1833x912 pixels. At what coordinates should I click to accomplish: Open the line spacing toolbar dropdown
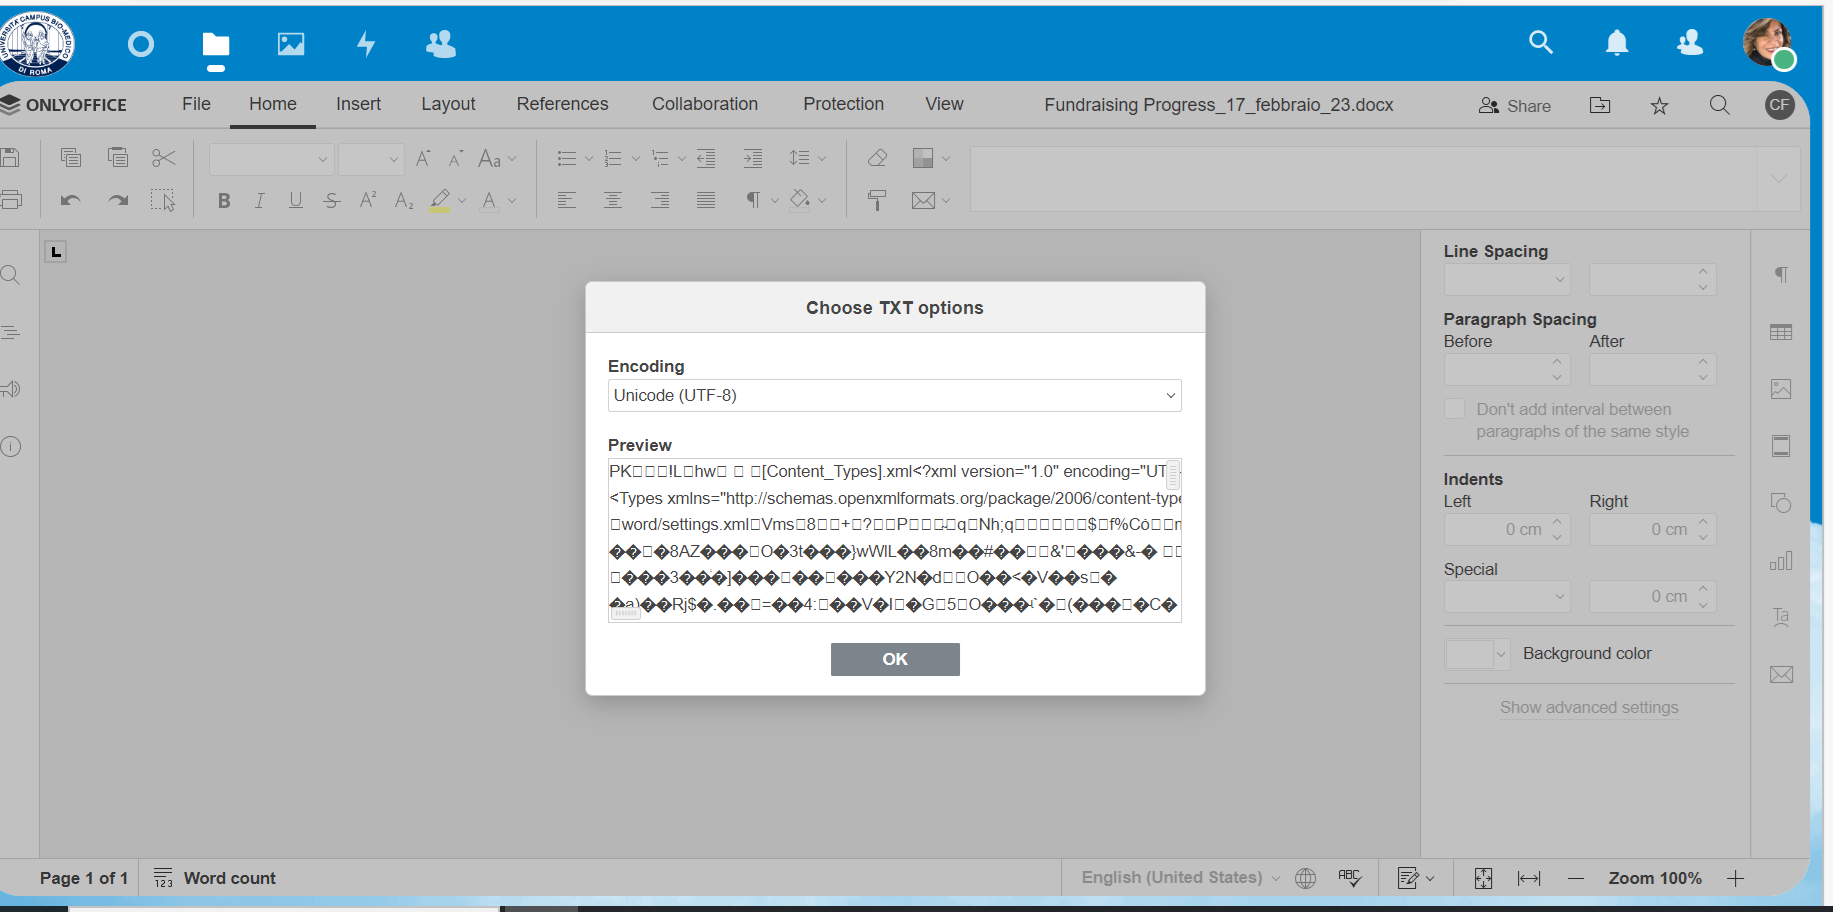(808, 158)
